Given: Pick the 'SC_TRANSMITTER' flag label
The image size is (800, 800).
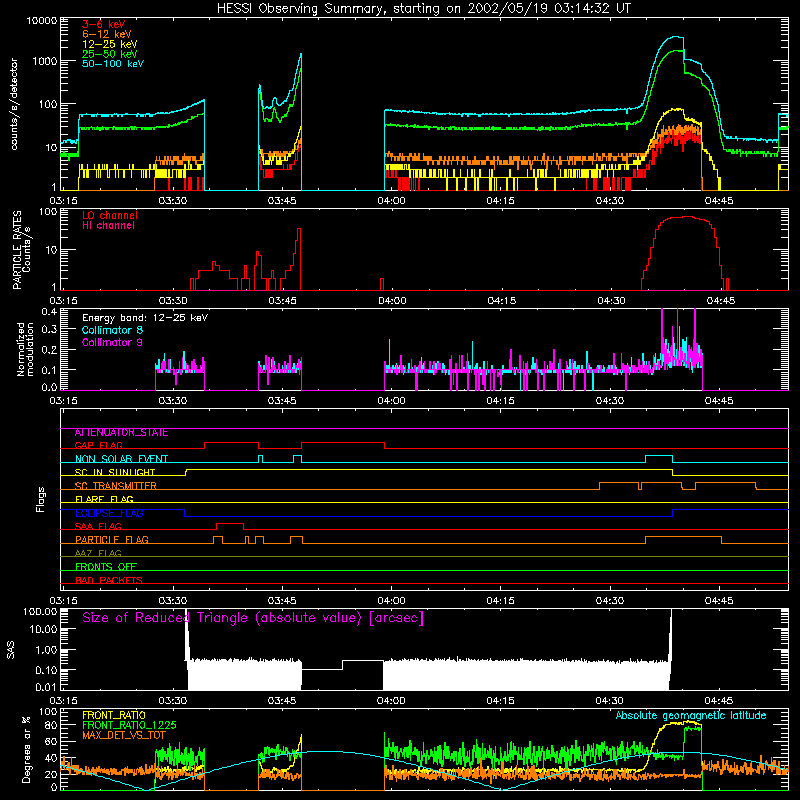Looking at the screenshot, I should coord(115,486).
